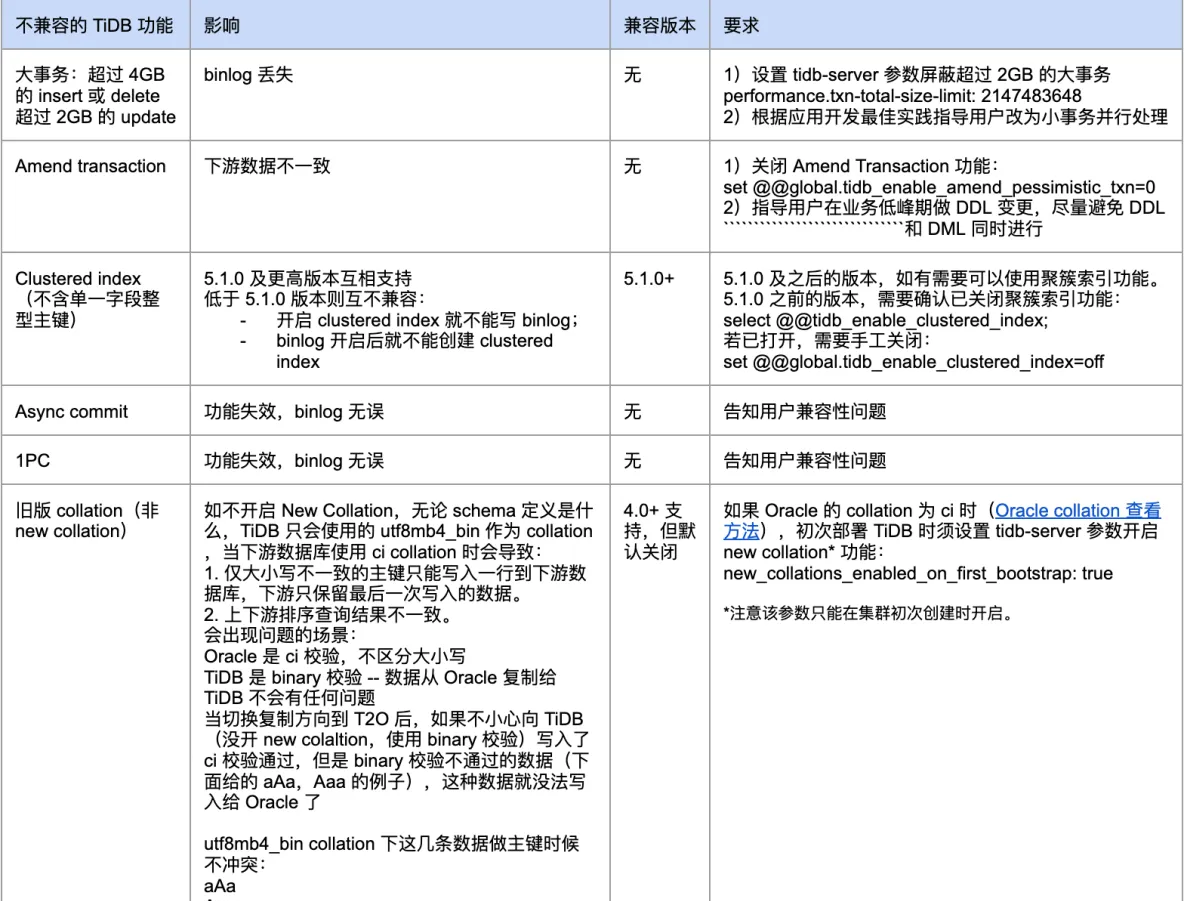This screenshot has width=1184, height=901.
Task: Click the 2. 上下游排序查询结果不一致 line
Action: [x=328, y=615]
